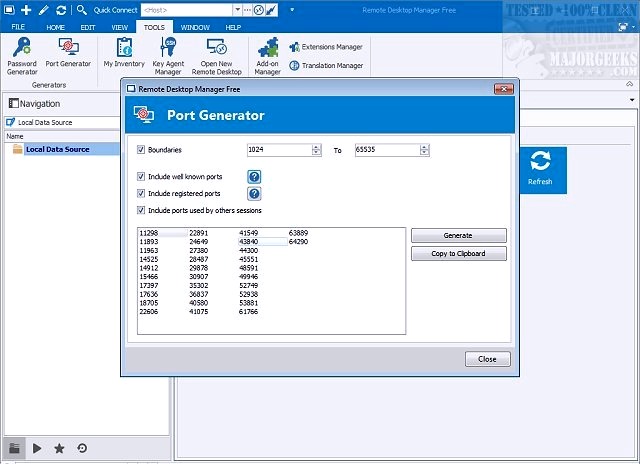Select Local Data Source tree item
This screenshot has height=464, width=640.
tap(57, 149)
